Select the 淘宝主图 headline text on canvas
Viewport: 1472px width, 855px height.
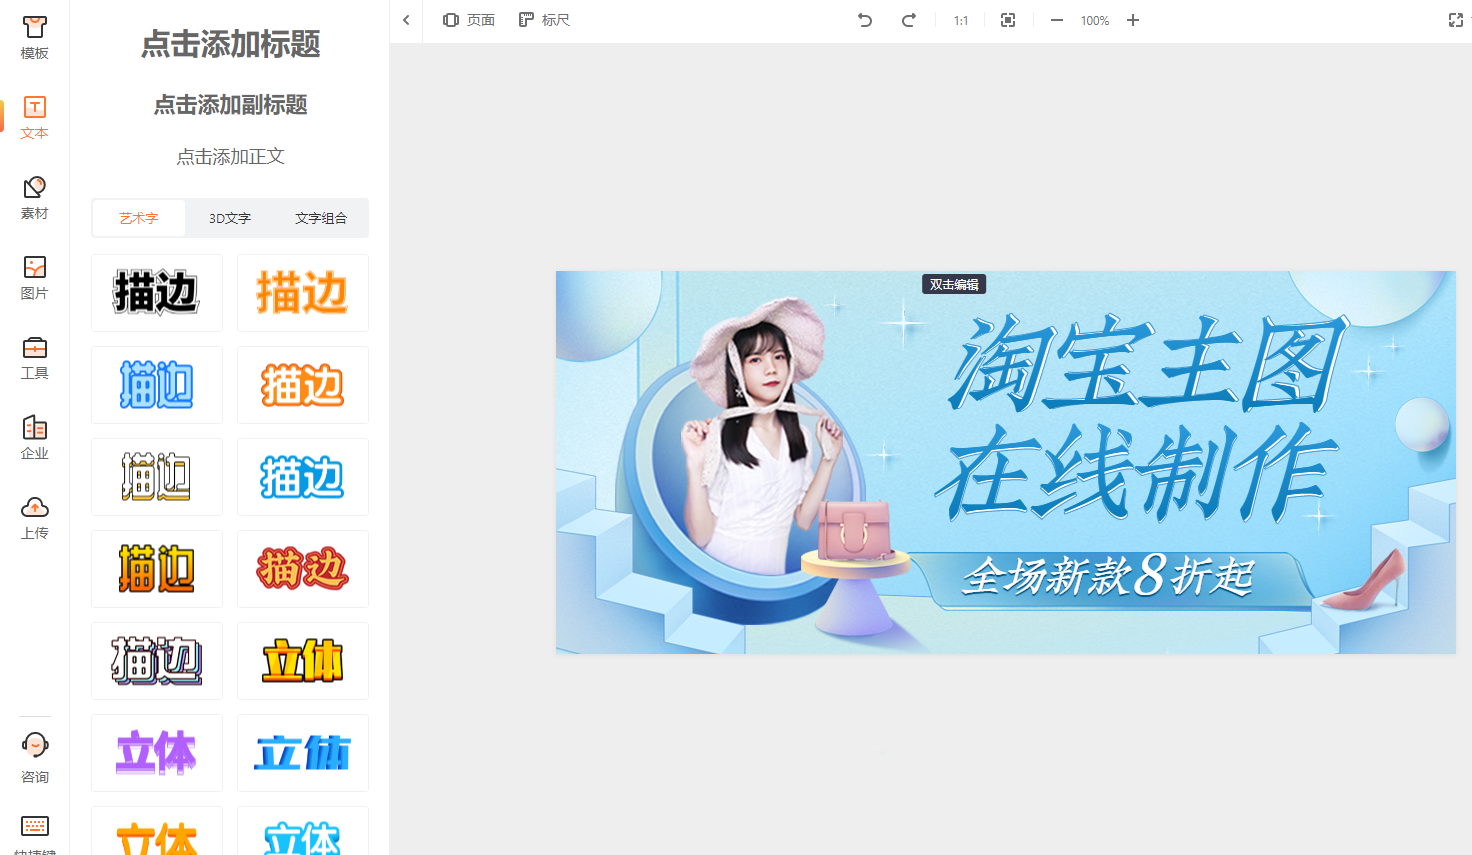(x=1148, y=363)
